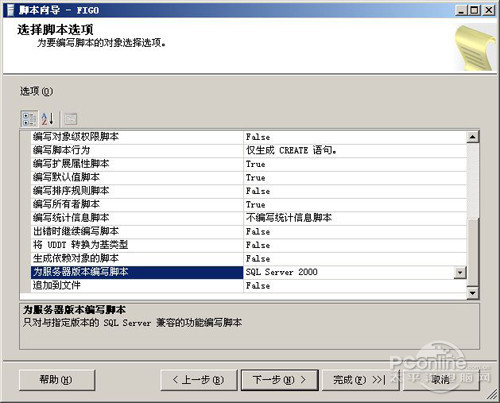Click the 不编写统计信息脚本 value

[289, 218]
